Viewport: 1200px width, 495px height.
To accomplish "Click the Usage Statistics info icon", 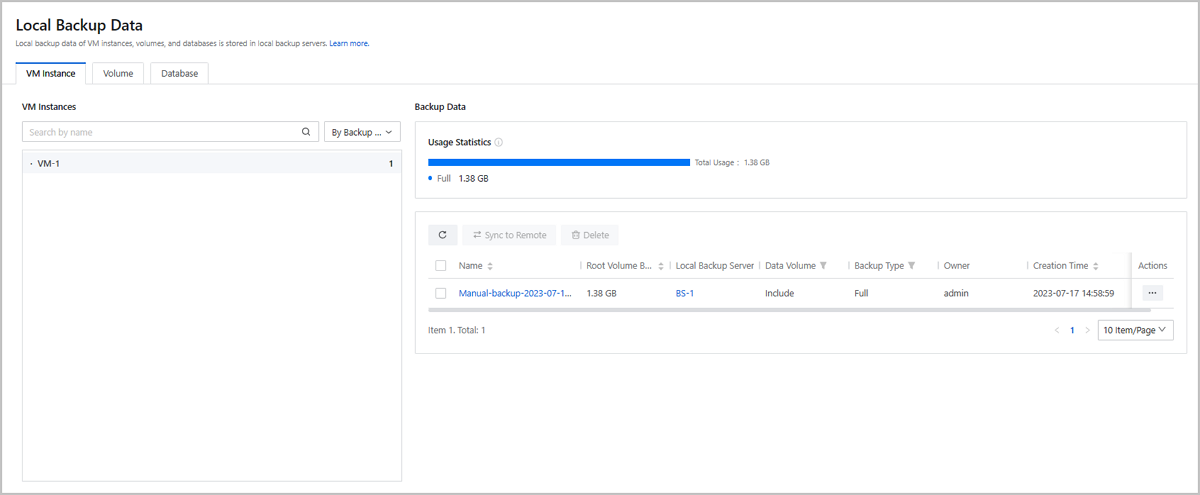I will pos(499,142).
